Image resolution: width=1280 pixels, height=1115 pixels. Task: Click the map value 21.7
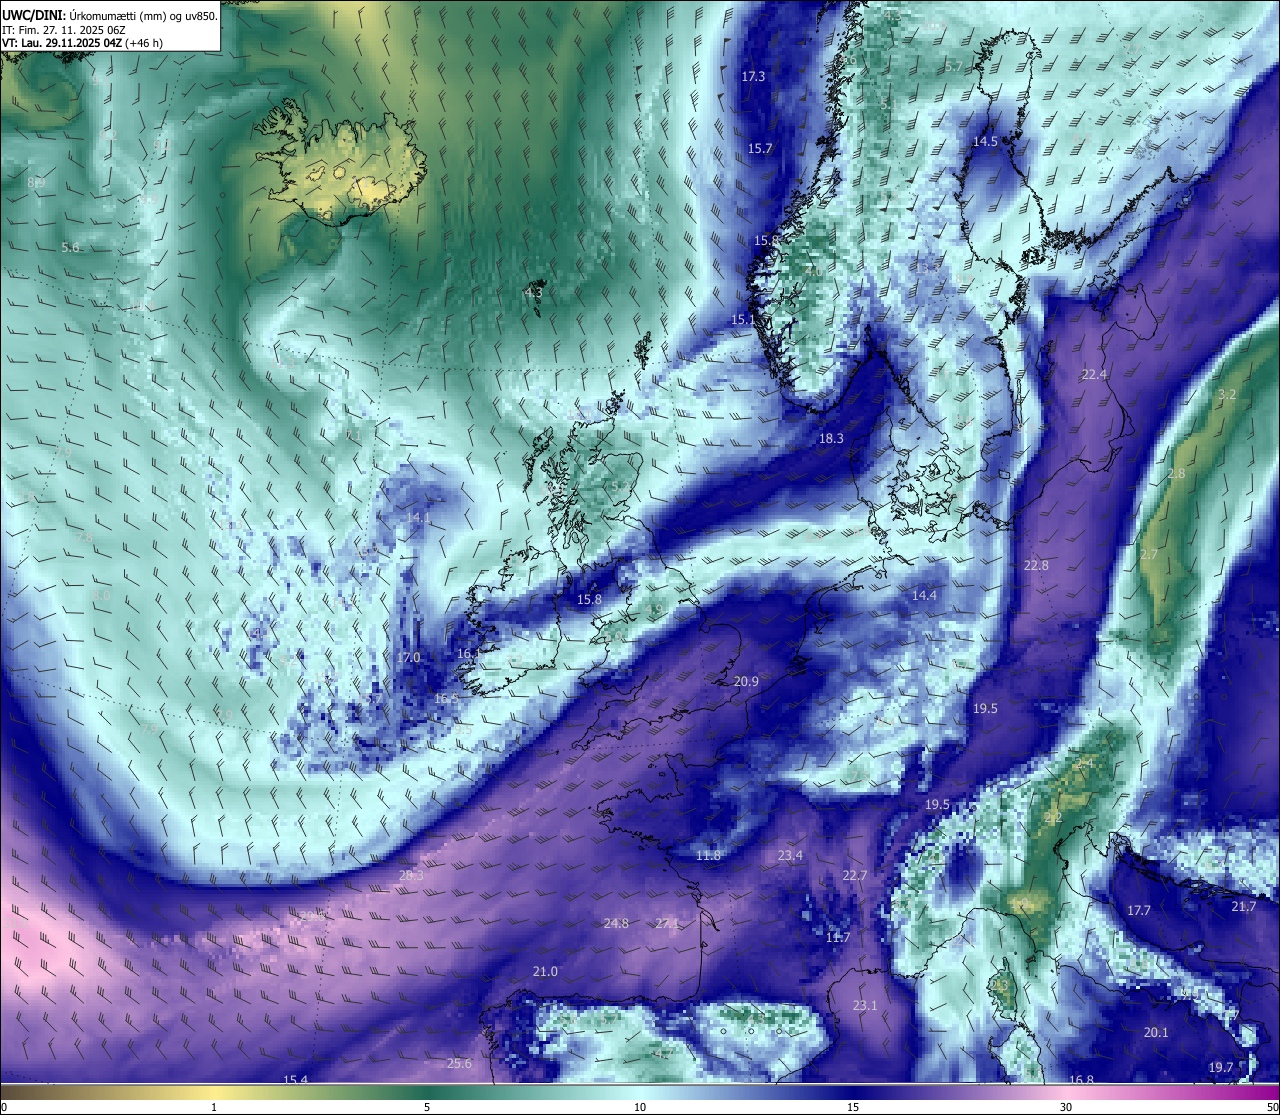pos(1243,907)
